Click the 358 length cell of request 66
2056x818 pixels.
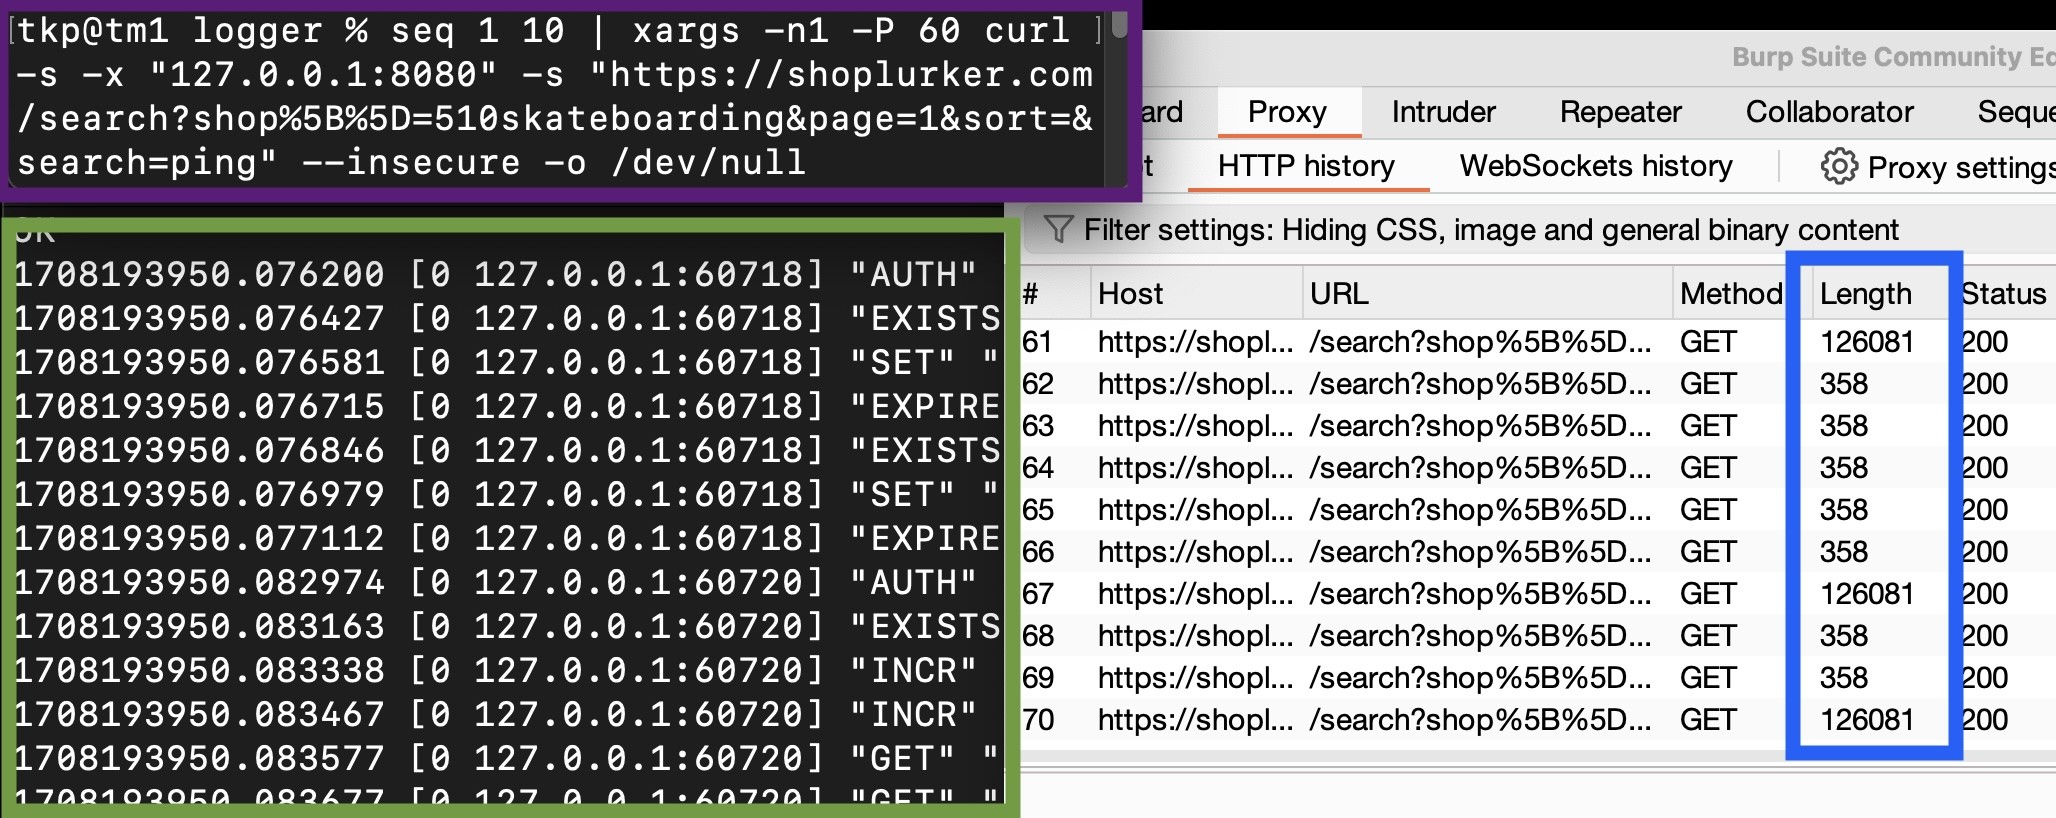pos(1844,552)
